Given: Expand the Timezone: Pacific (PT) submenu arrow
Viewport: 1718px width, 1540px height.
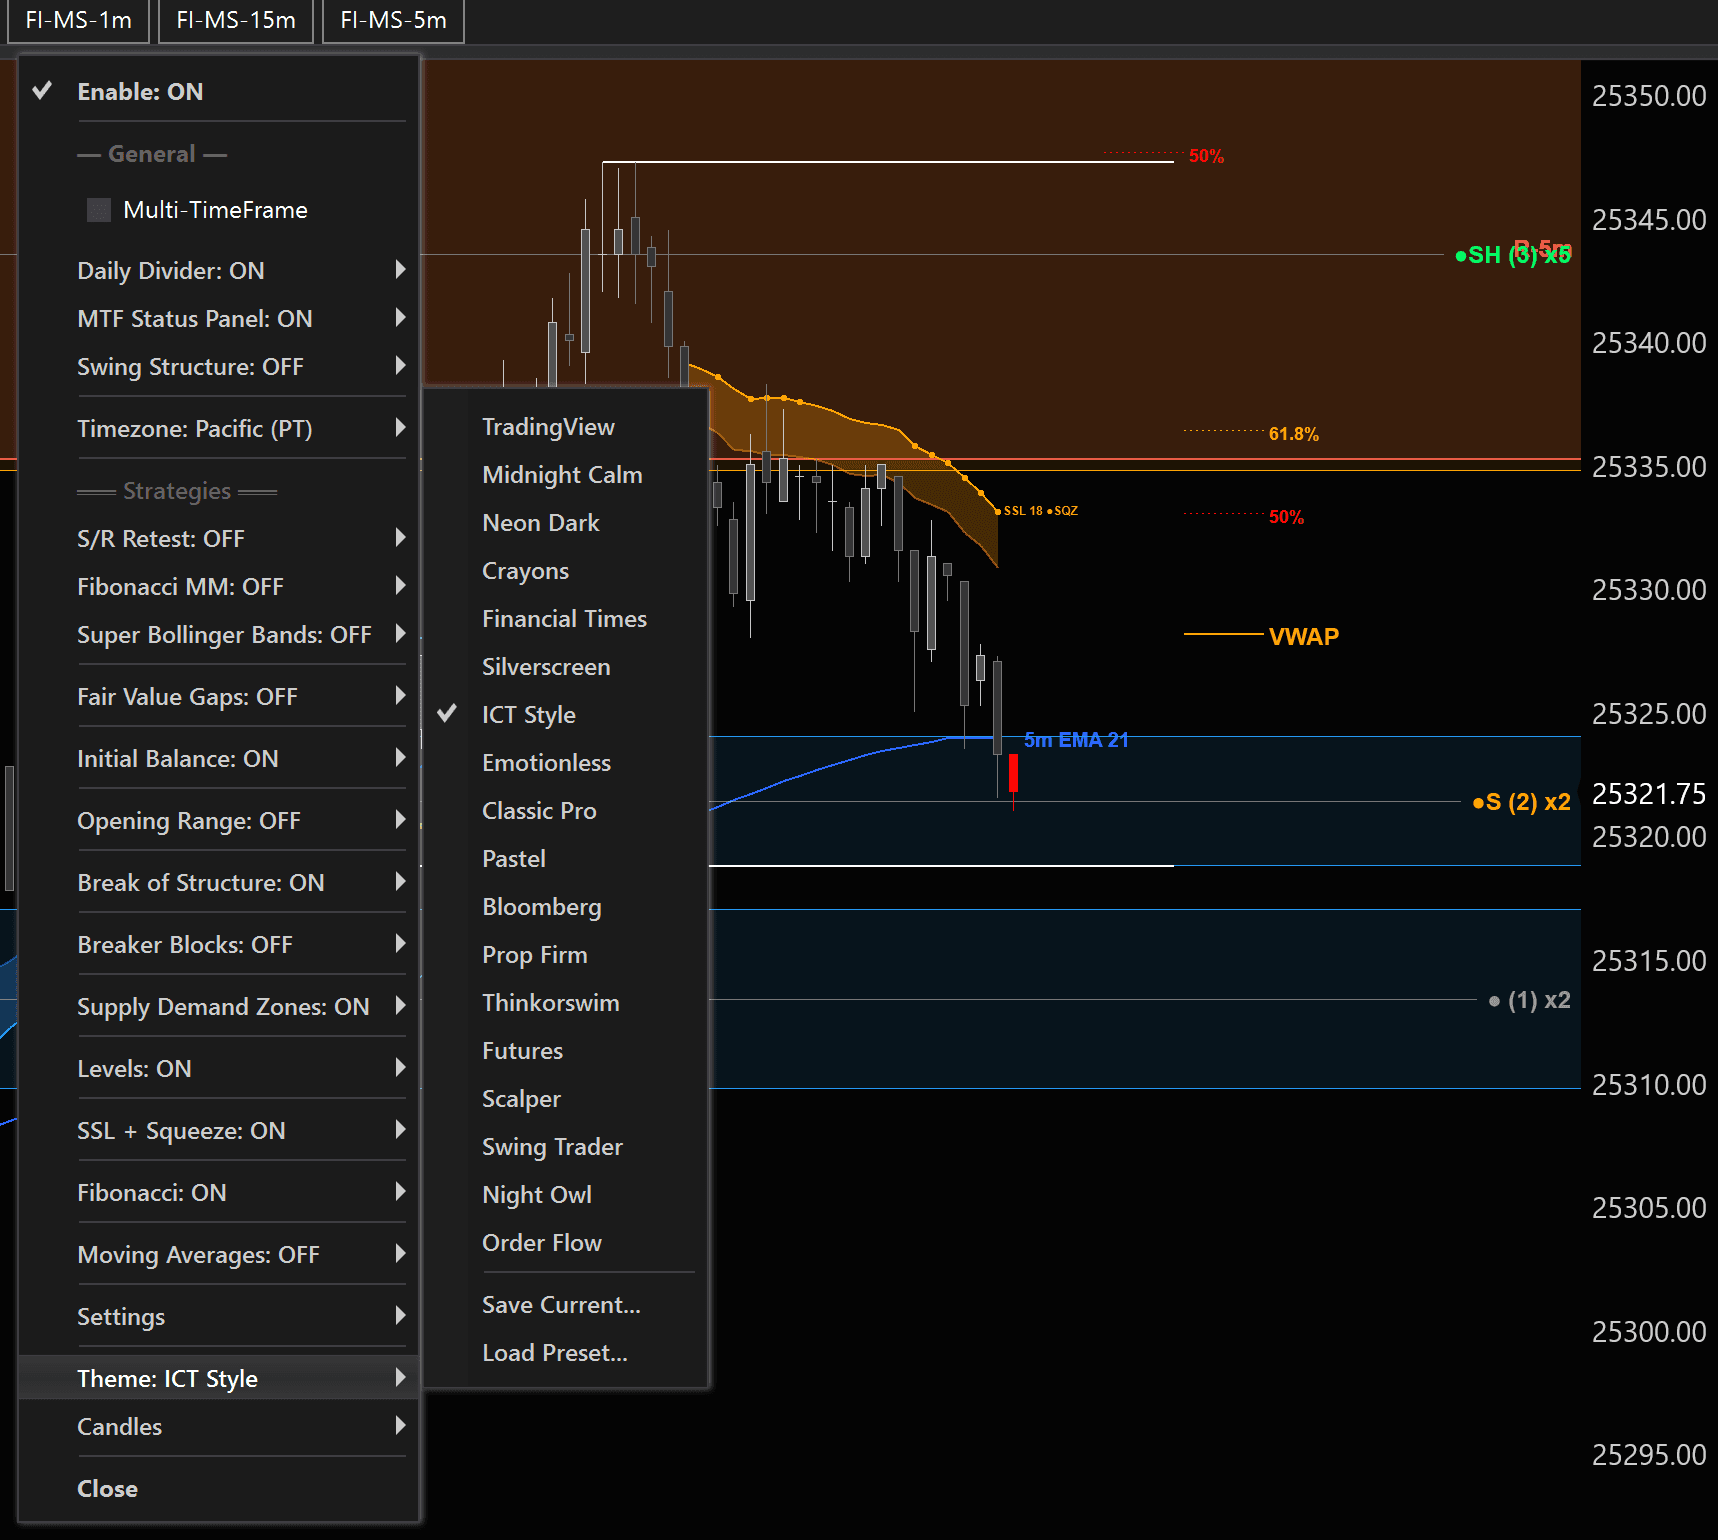Looking at the screenshot, I should pyautogui.click(x=400, y=428).
